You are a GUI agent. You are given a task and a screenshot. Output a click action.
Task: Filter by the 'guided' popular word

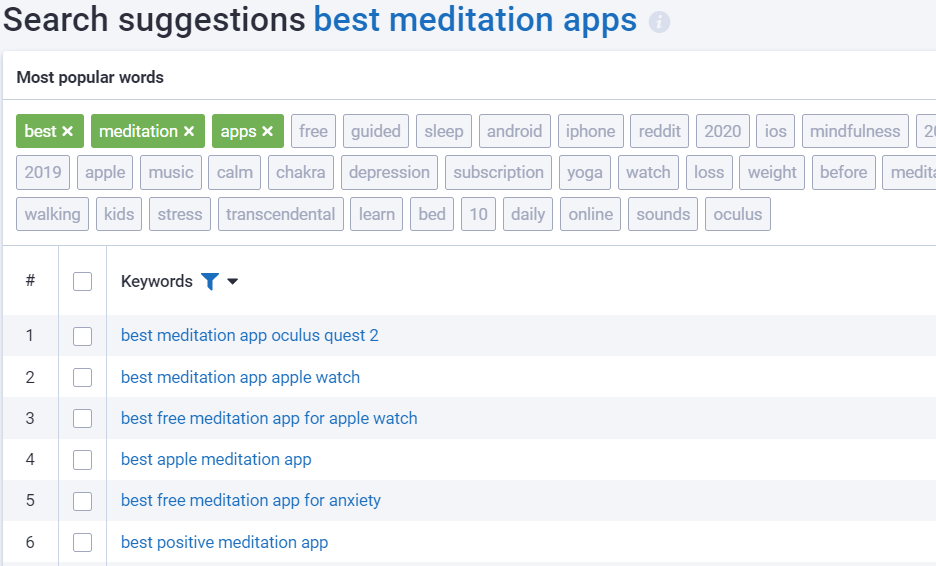pos(376,131)
